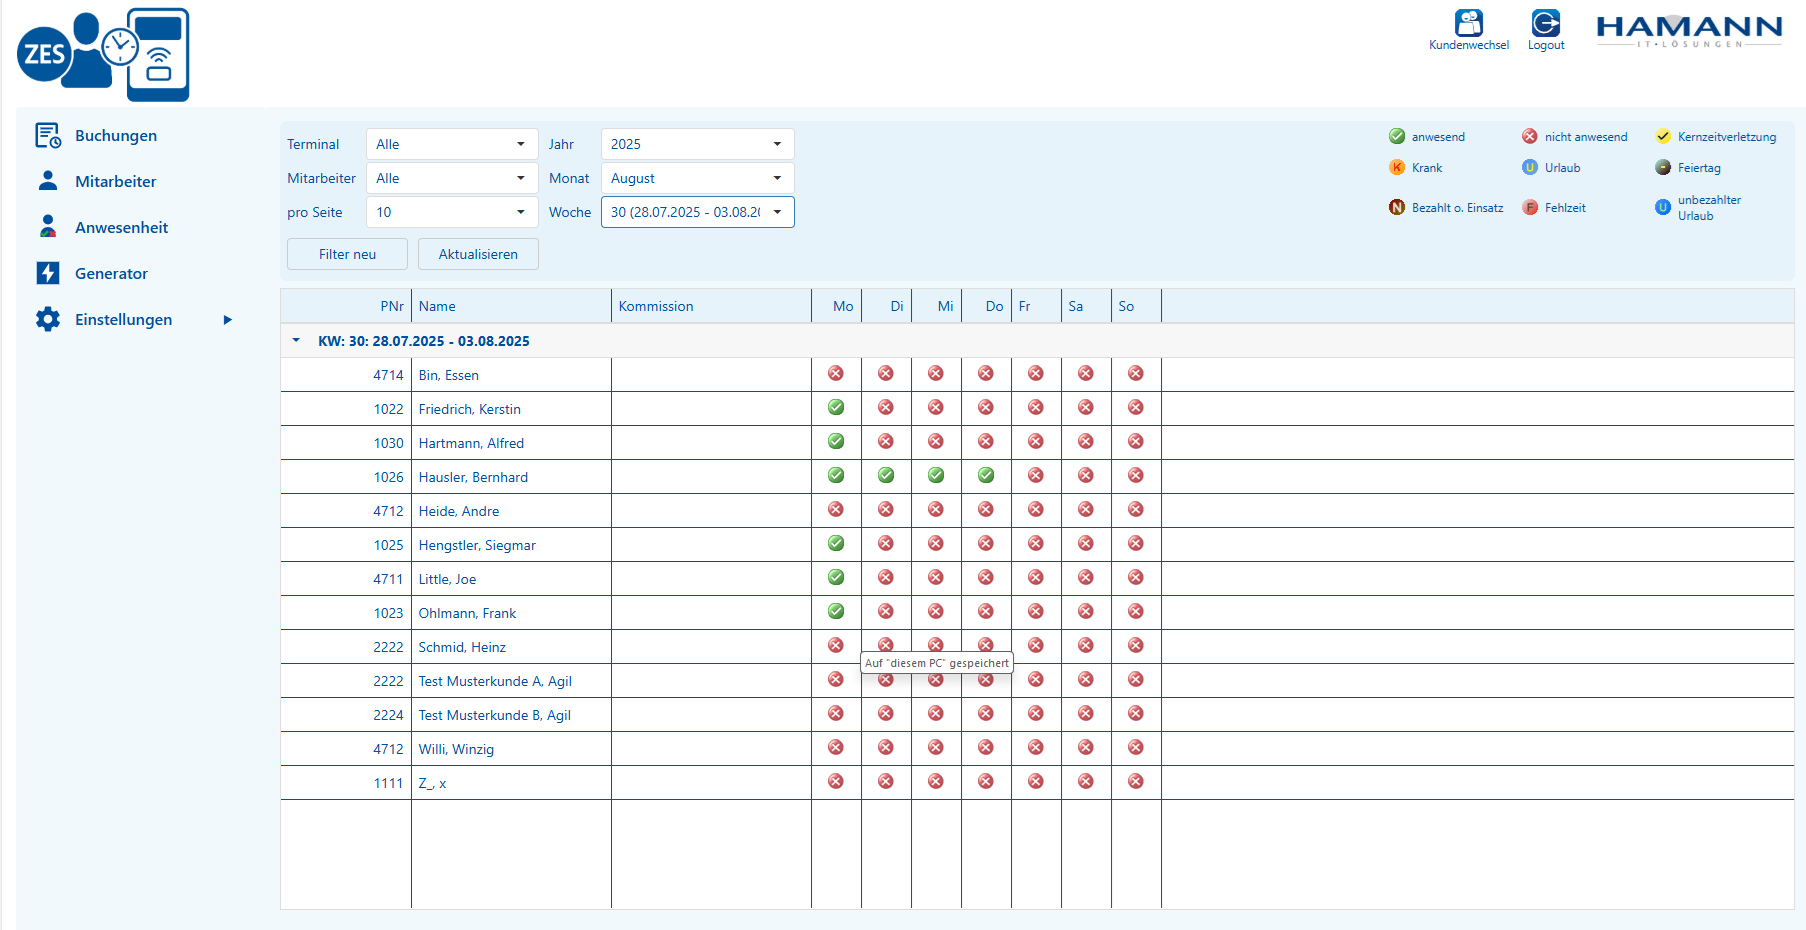Open the Monat dropdown showing August
The height and width of the screenshot is (930, 1806).
pos(697,178)
